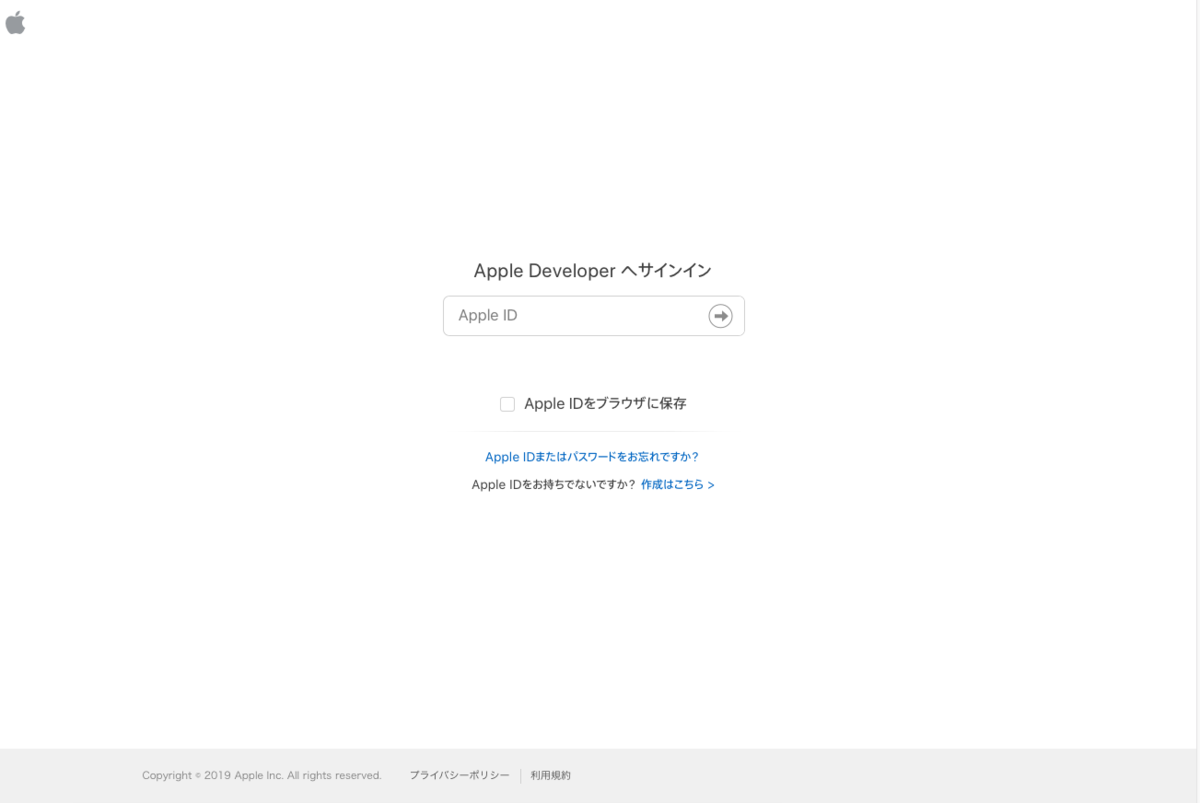Image resolution: width=1200 pixels, height=803 pixels.
Task: Click Apple IDまたはパスワードをお忘れですか? link
Action: coord(592,456)
